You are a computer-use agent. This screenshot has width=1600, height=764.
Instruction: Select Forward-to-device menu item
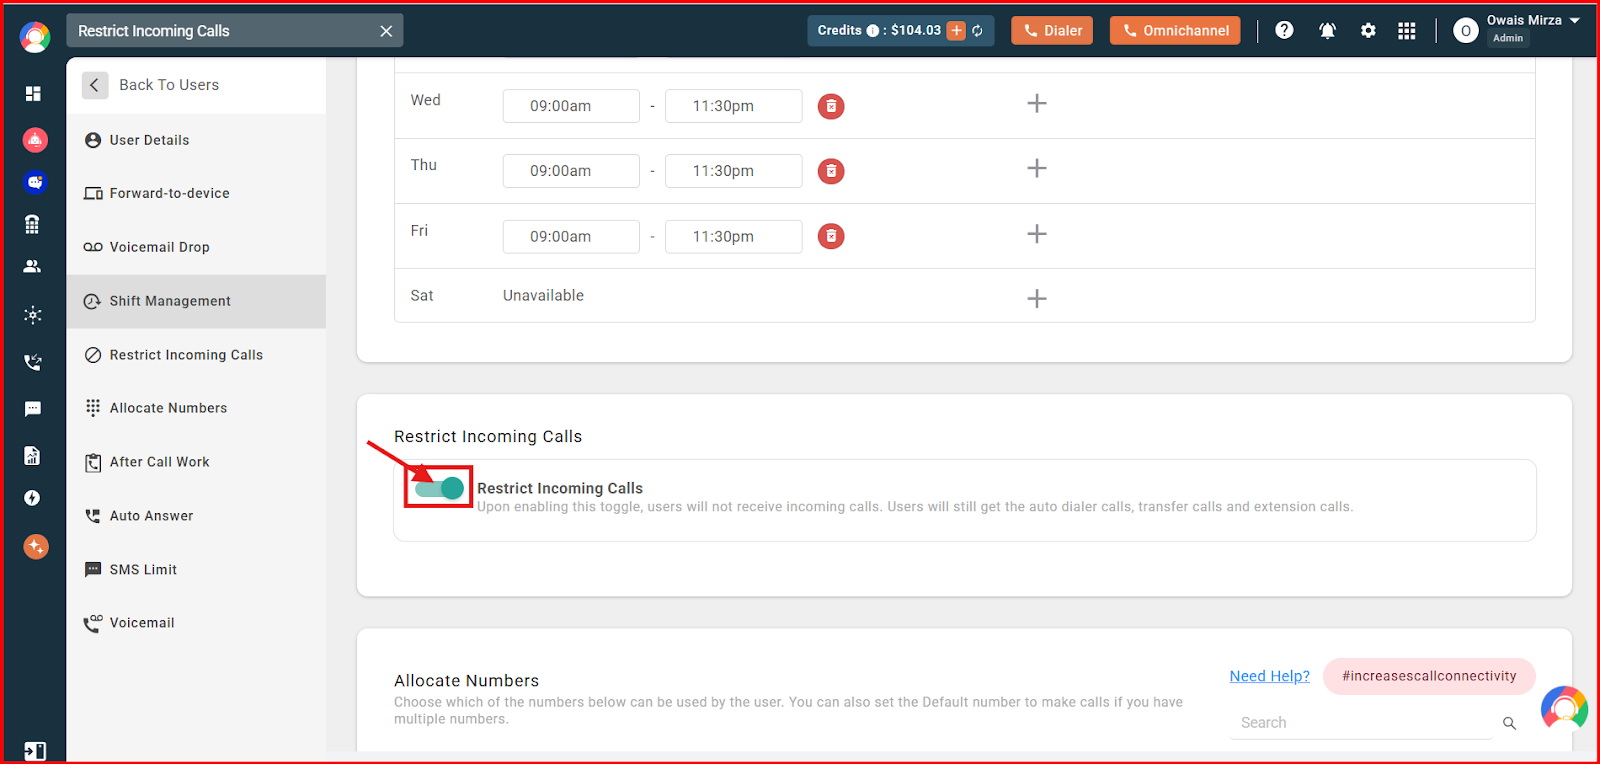click(x=196, y=193)
